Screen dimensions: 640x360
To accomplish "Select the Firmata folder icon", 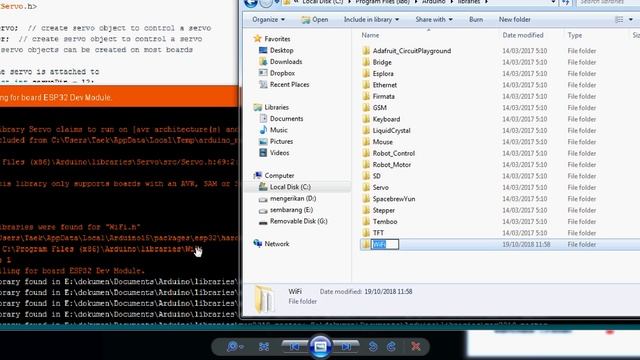I will [x=366, y=97].
